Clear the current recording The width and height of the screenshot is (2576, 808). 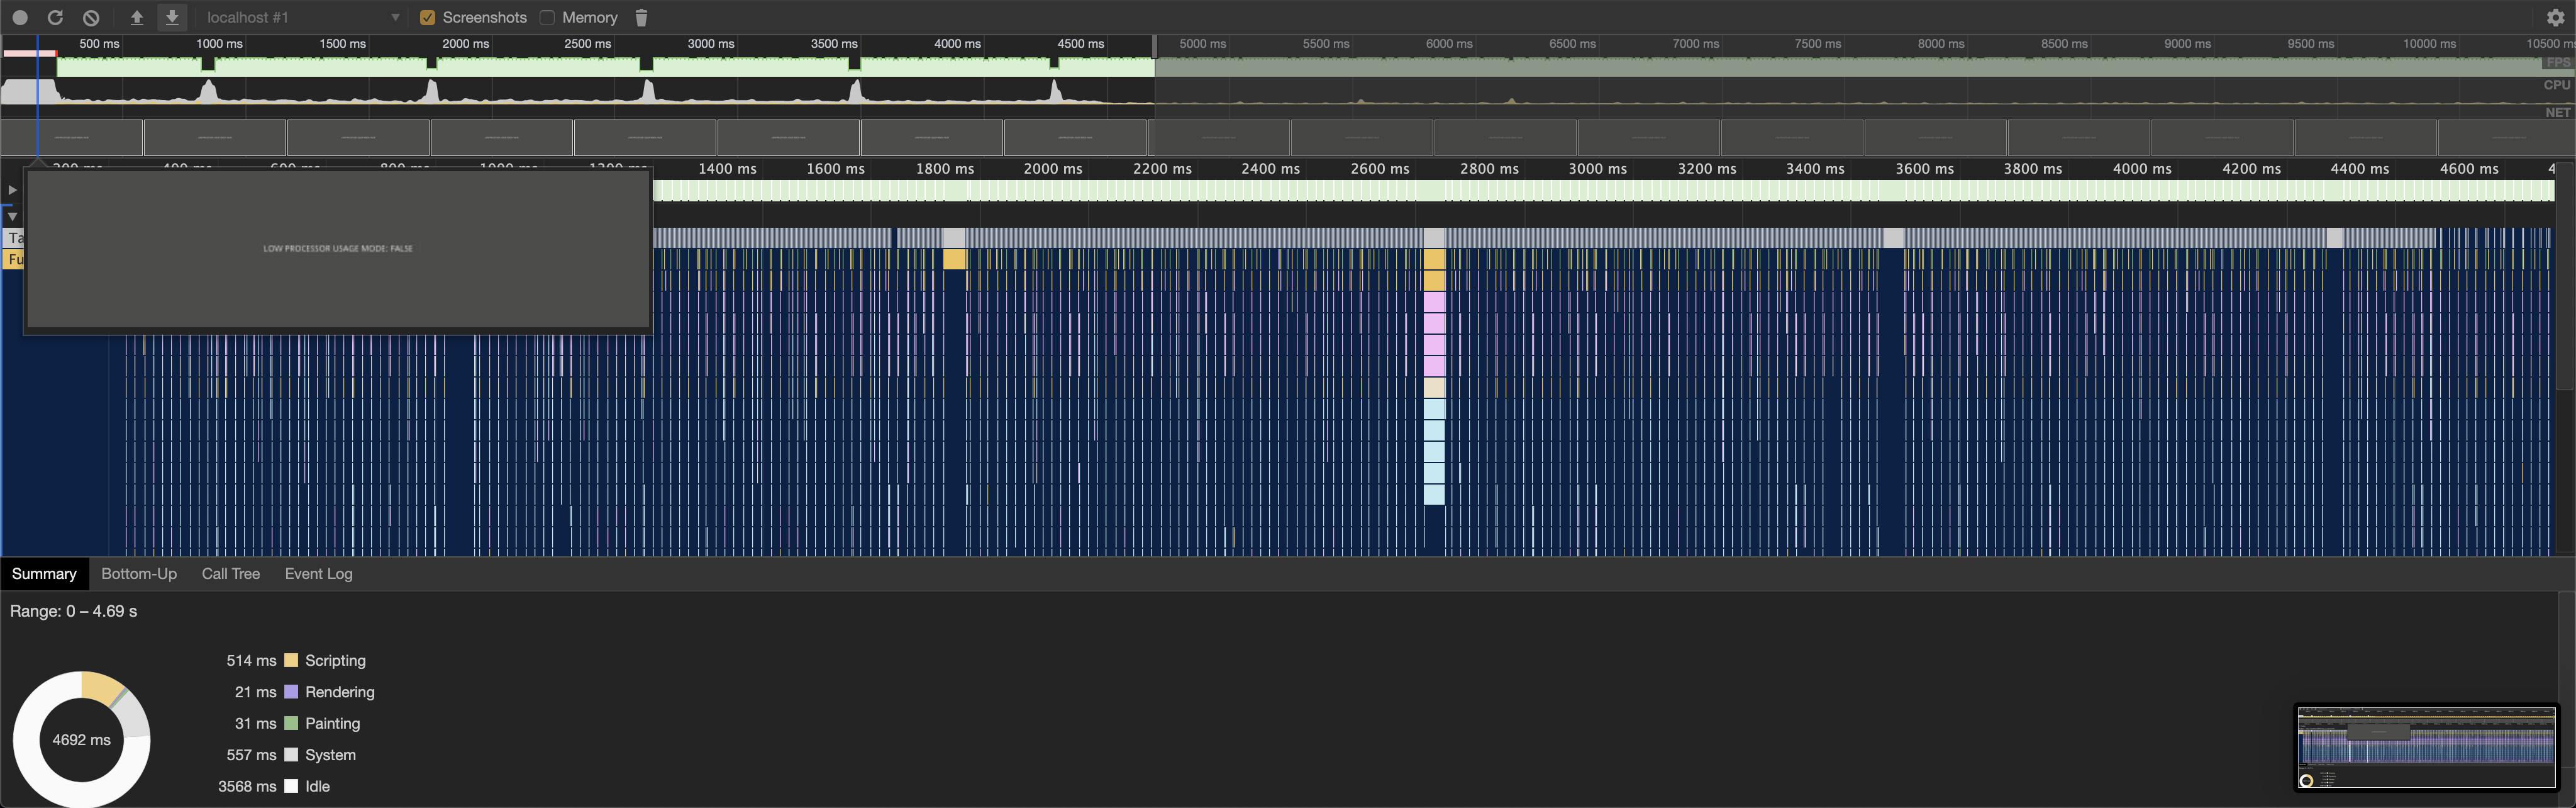point(91,17)
